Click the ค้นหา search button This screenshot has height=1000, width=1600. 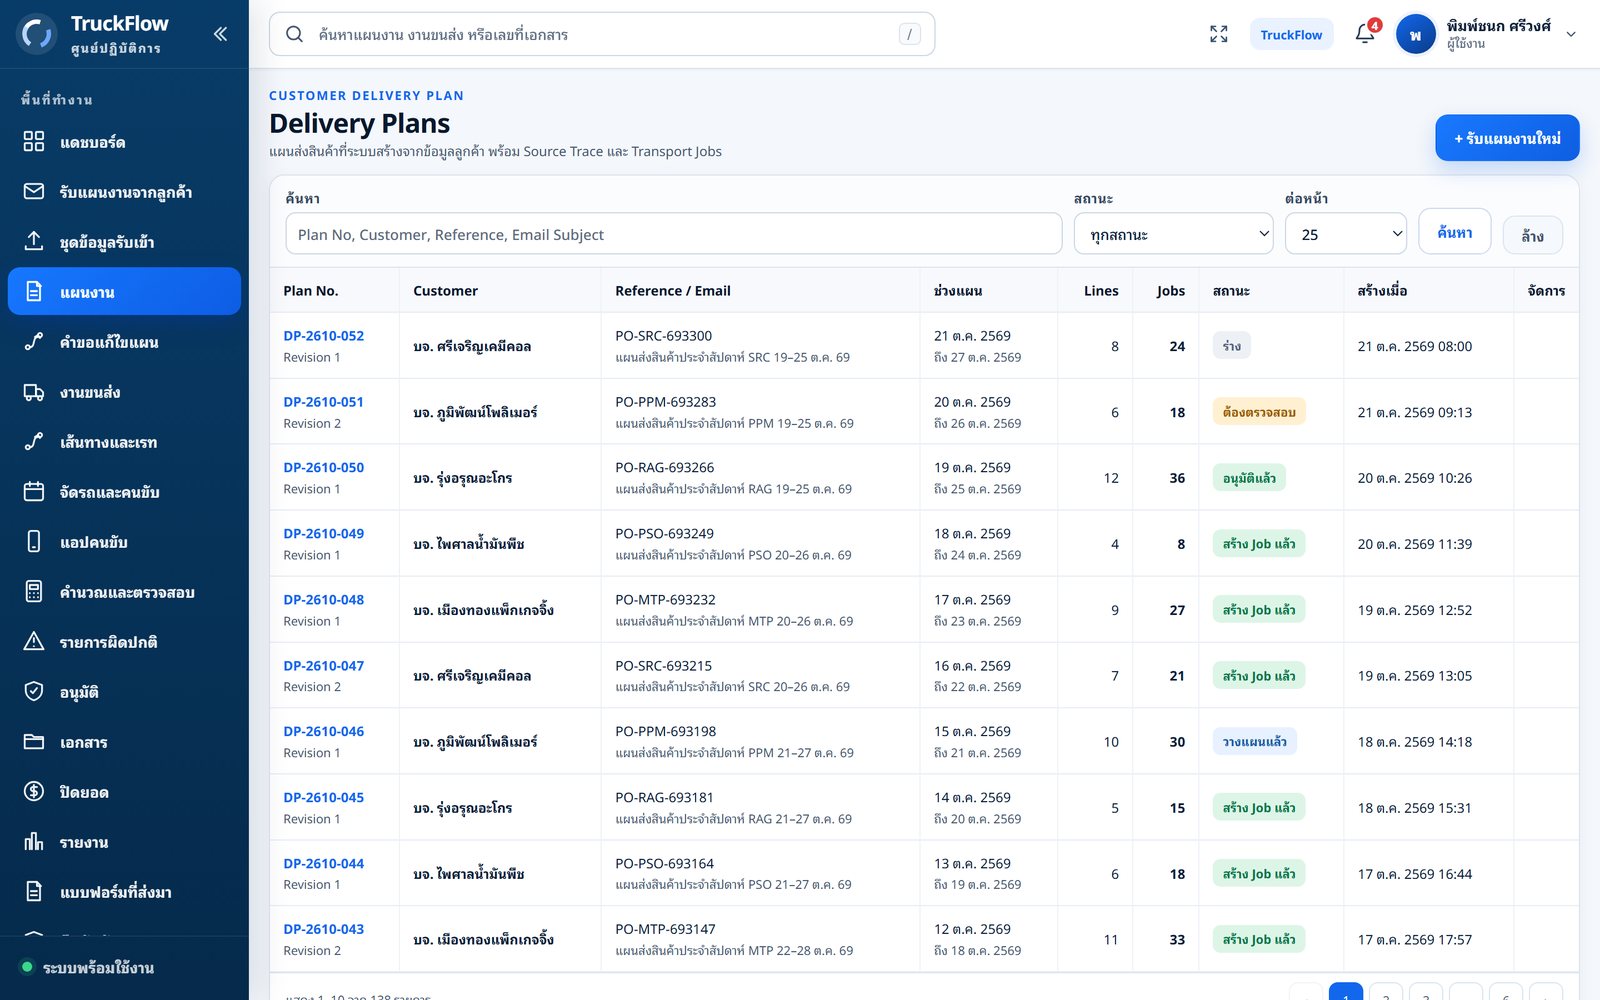(1455, 232)
